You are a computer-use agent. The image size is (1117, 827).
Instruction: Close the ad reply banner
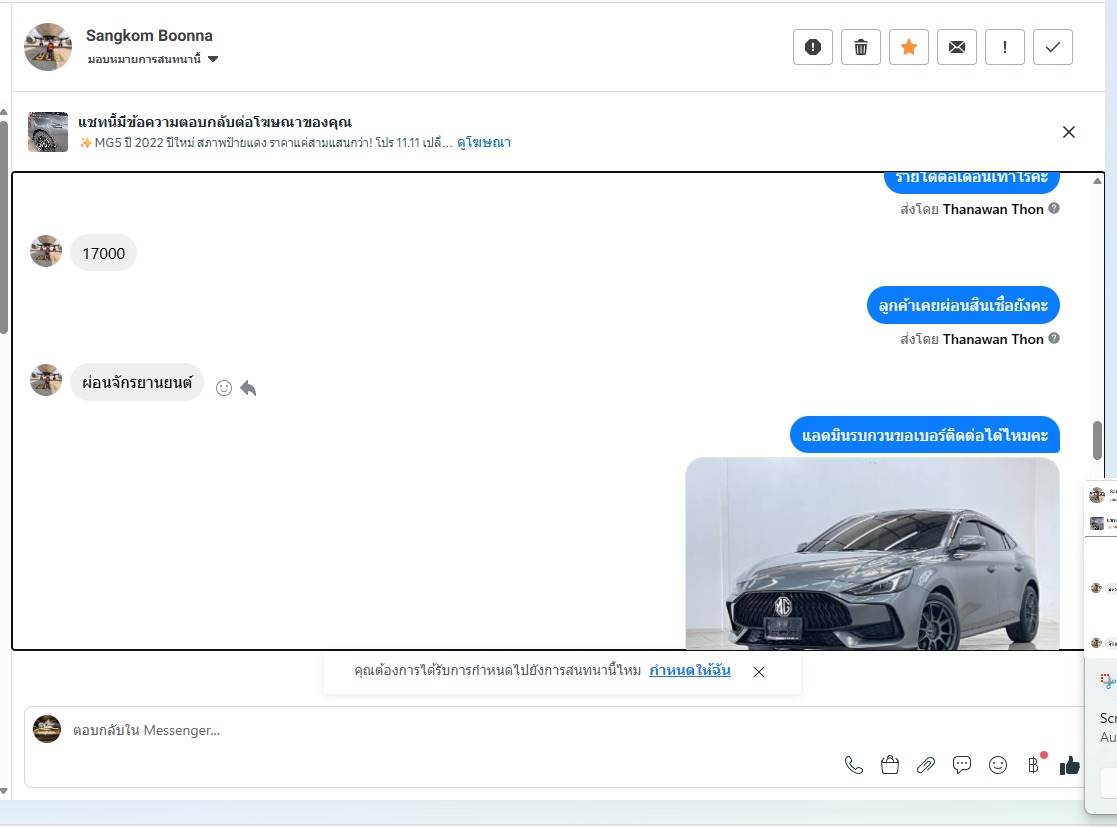(x=1069, y=132)
